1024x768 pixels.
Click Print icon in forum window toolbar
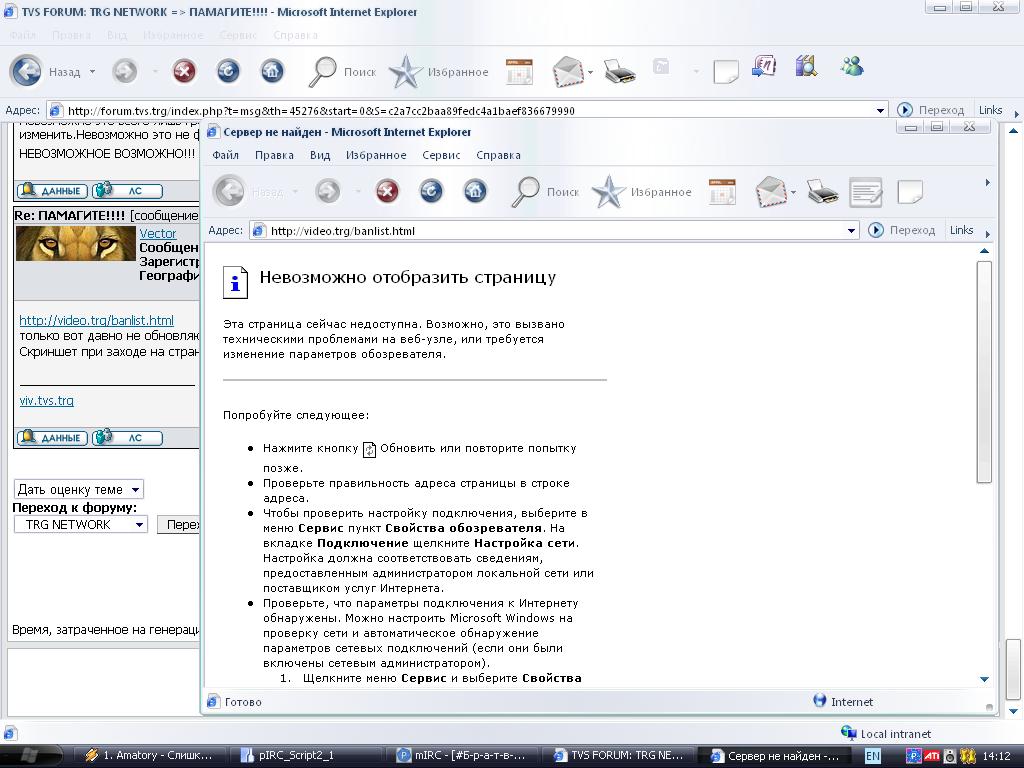[x=619, y=71]
